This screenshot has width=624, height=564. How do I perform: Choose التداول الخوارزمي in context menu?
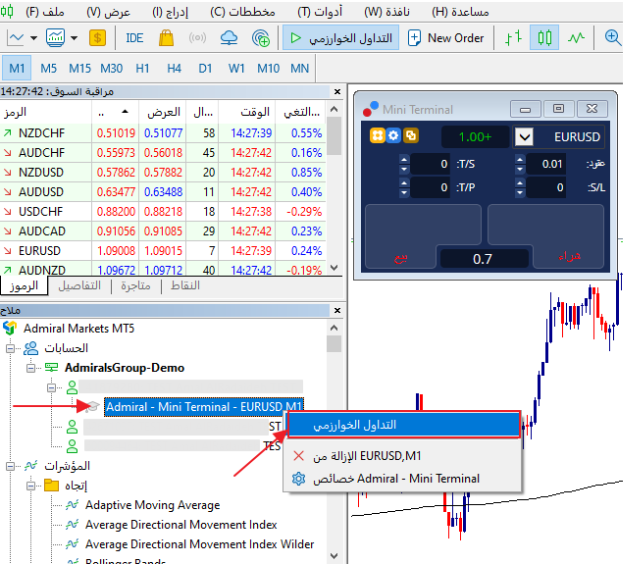(x=404, y=425)
